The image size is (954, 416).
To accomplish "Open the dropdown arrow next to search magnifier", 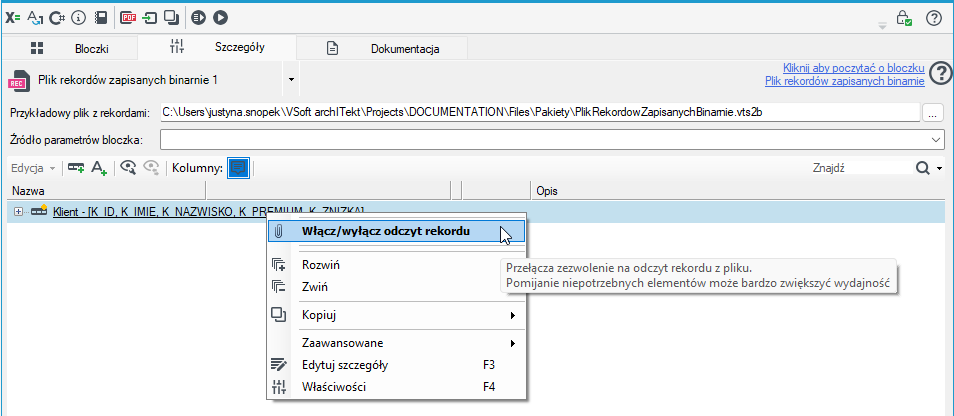I will pos(939,168).
